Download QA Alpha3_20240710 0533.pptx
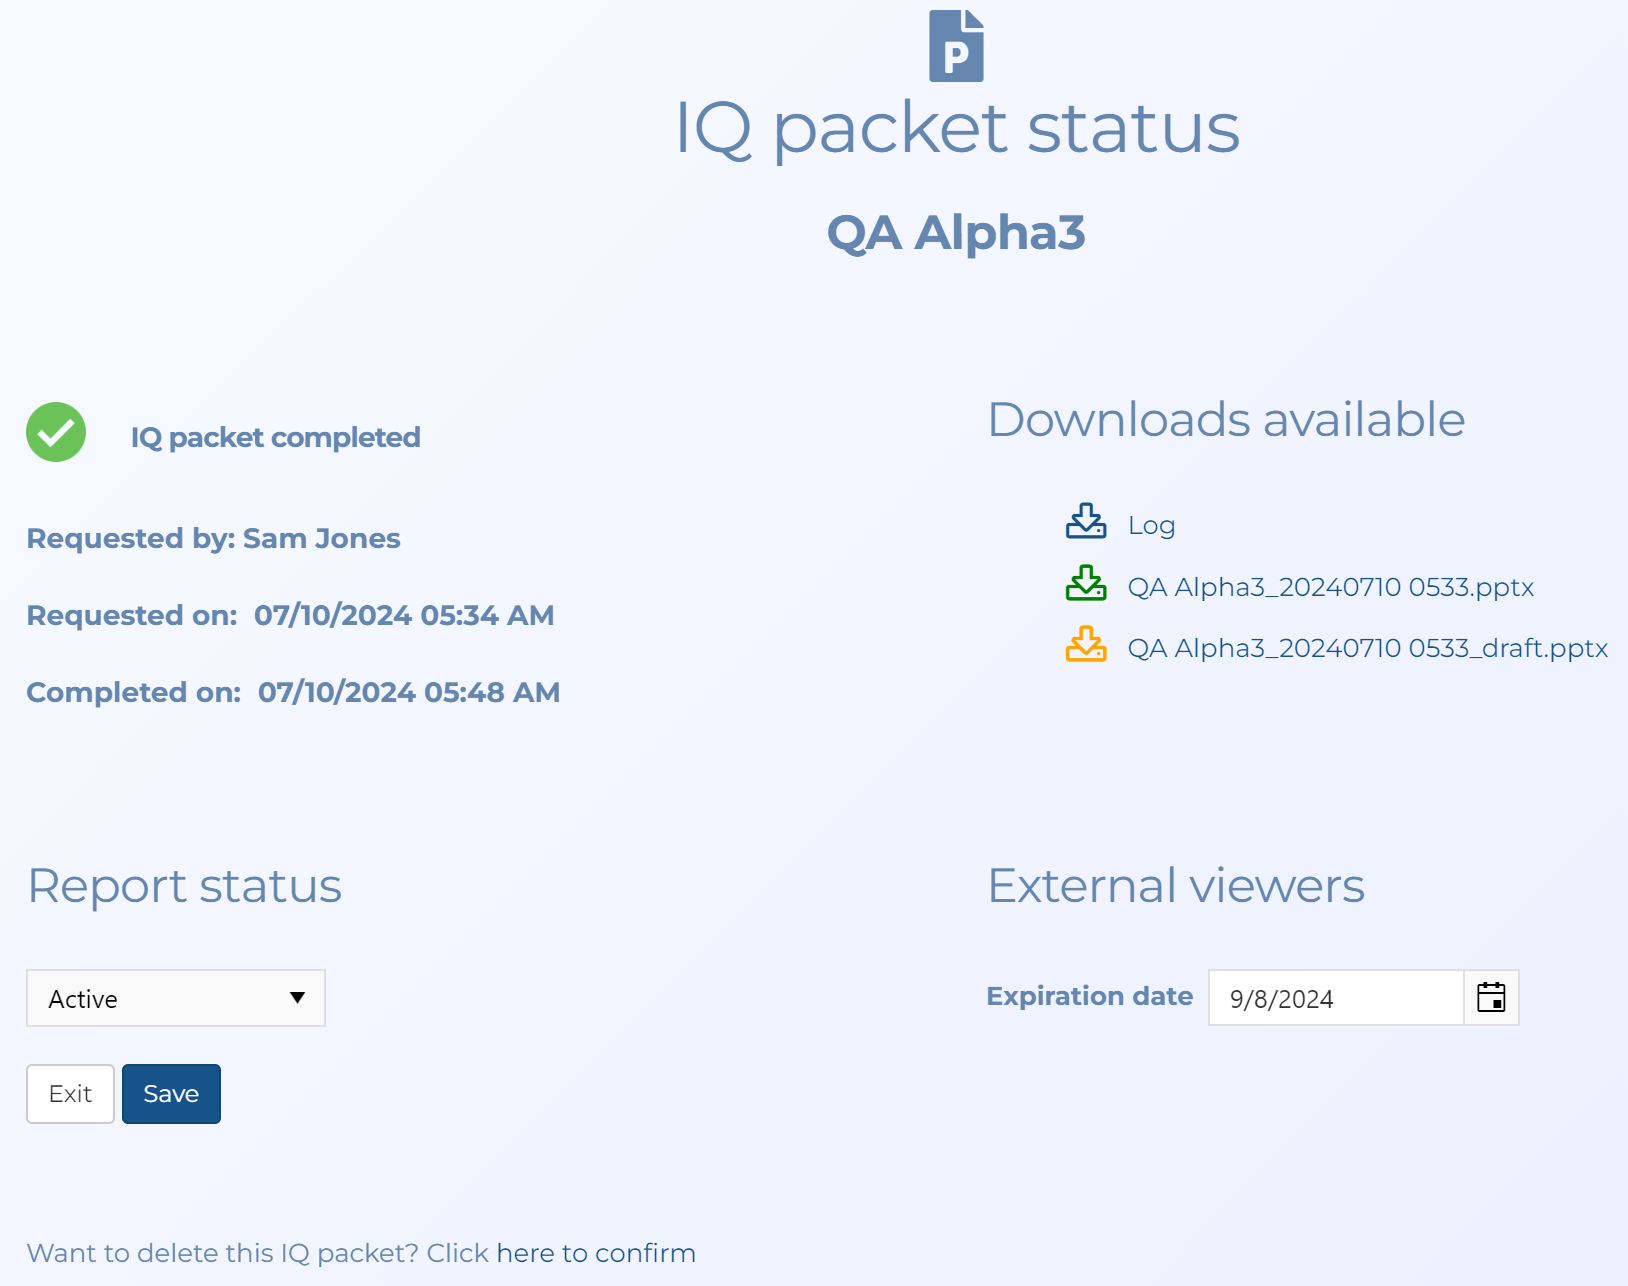 (x=1330, y=587)
